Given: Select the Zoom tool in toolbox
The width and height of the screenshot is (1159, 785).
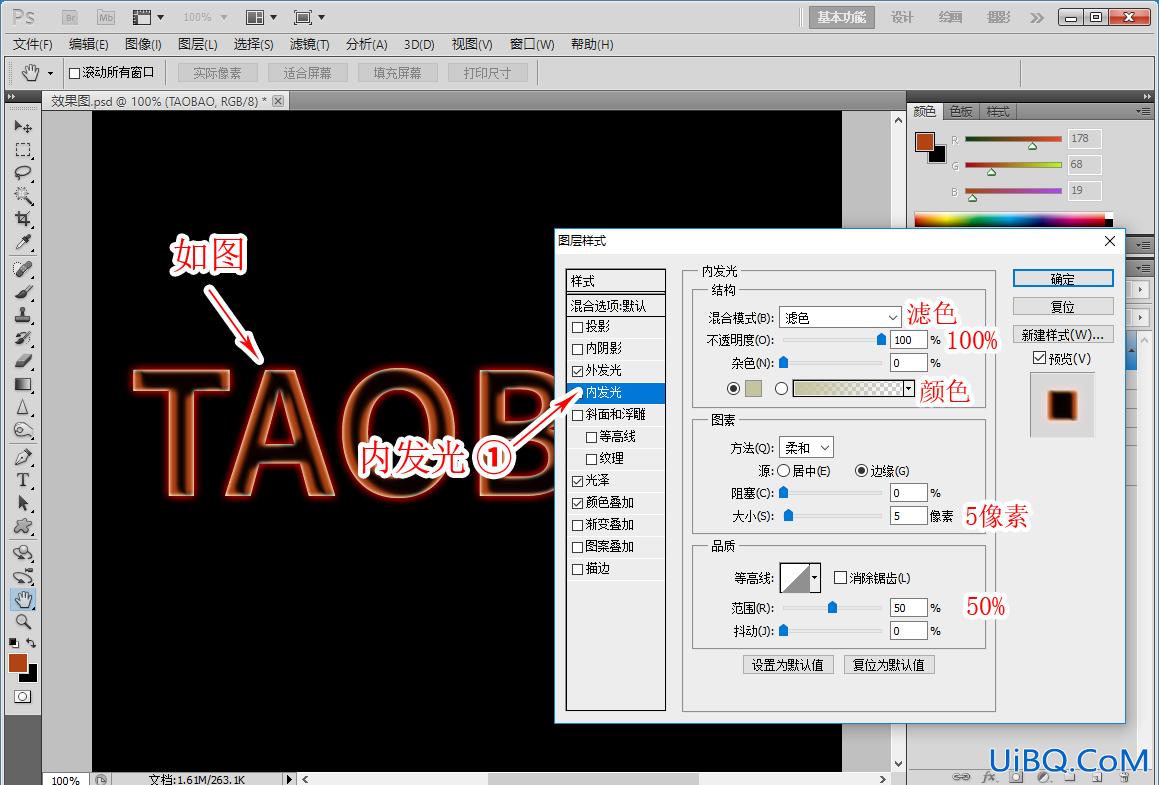Looking at the screenshot, I should (x=23, y=622).
